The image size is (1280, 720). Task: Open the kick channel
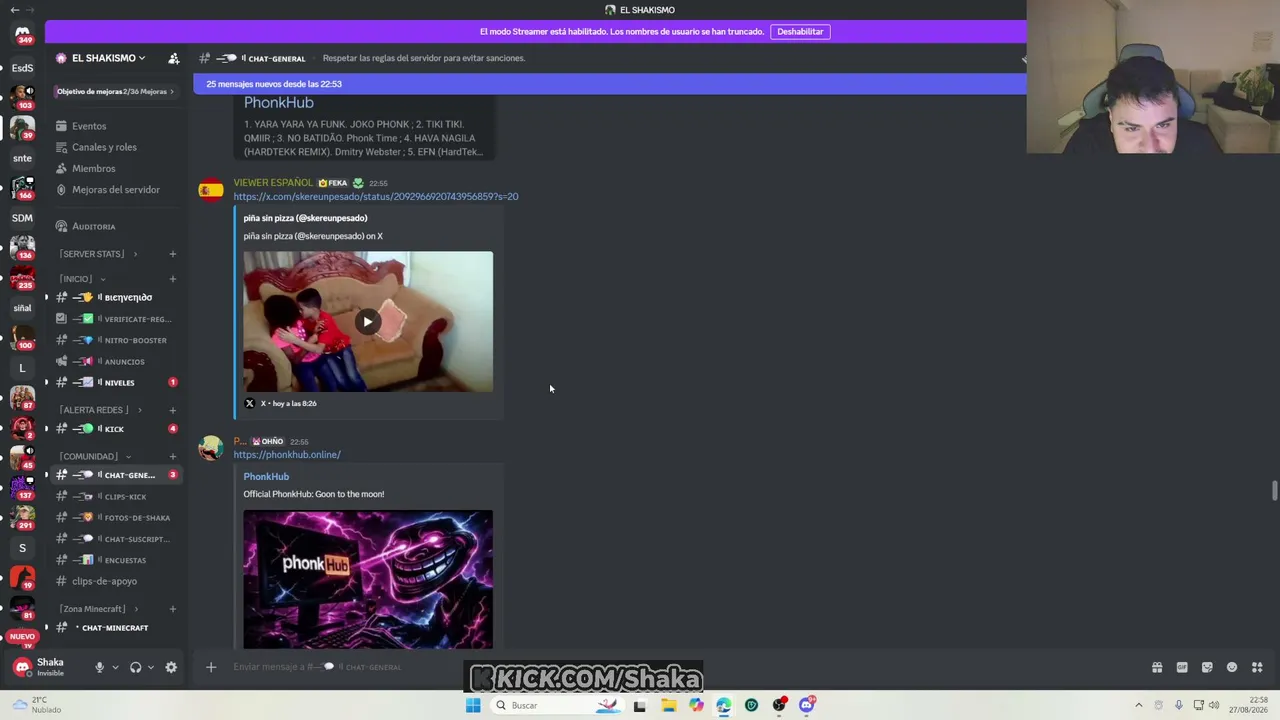click(x=117, y=429)
